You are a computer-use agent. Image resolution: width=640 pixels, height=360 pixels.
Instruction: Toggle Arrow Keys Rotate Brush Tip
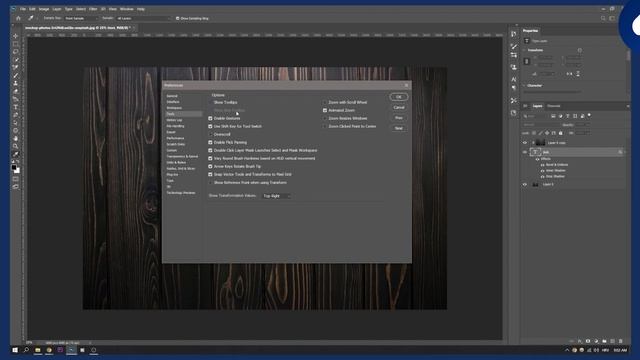[x=211, y=167]
